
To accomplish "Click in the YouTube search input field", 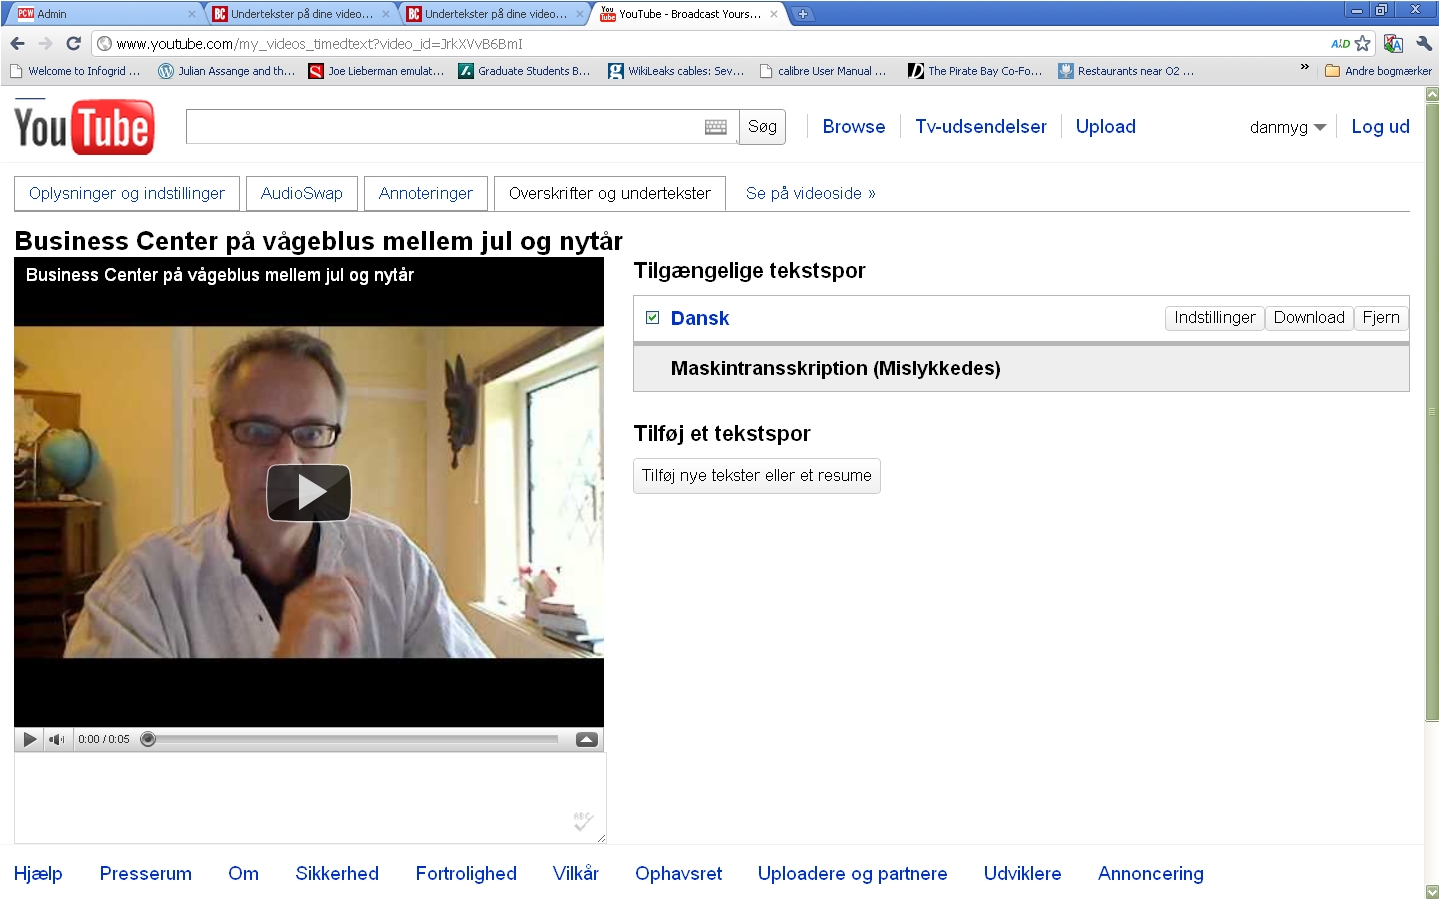I will 445,127.
